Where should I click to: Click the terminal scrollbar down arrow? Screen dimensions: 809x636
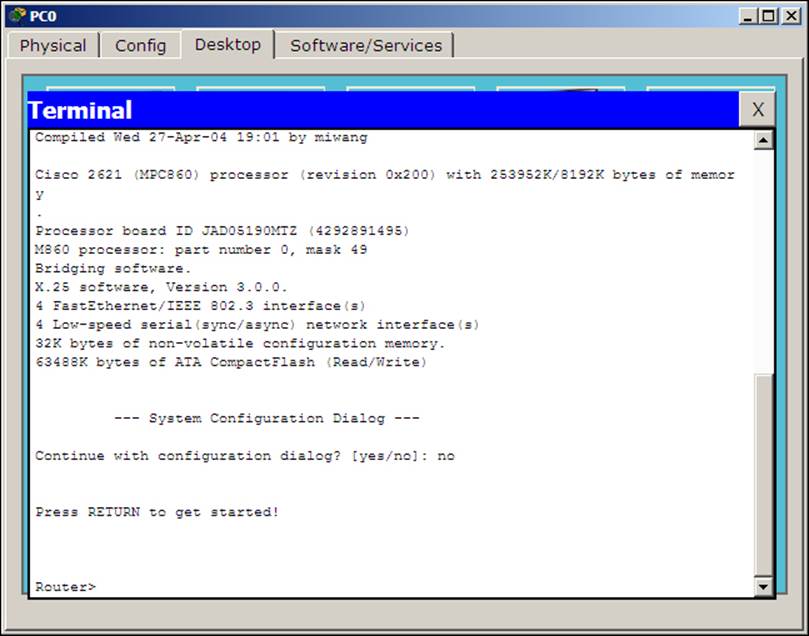[x=764, y=586]
